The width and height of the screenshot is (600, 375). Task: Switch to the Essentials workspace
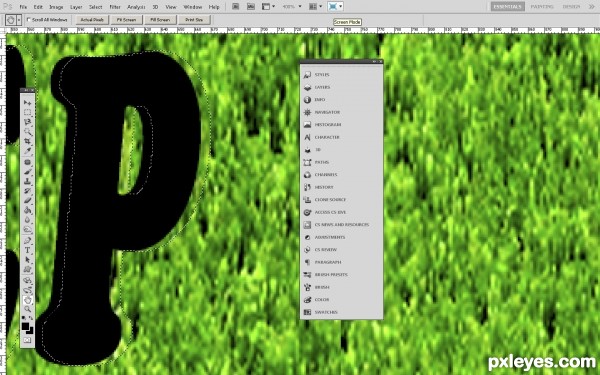coord(508,7)
